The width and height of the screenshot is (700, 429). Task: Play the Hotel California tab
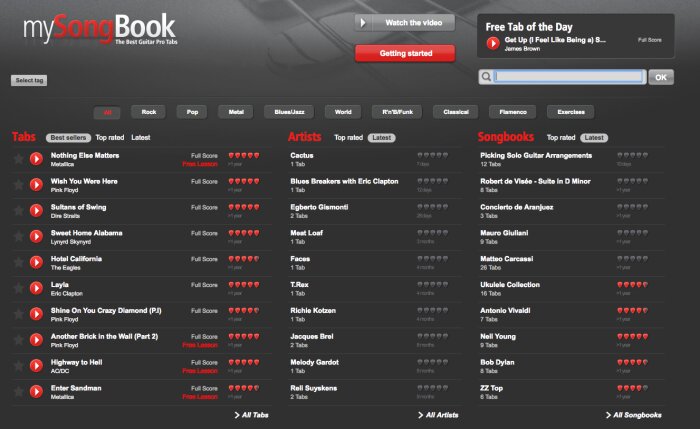(x=36, y=262)
